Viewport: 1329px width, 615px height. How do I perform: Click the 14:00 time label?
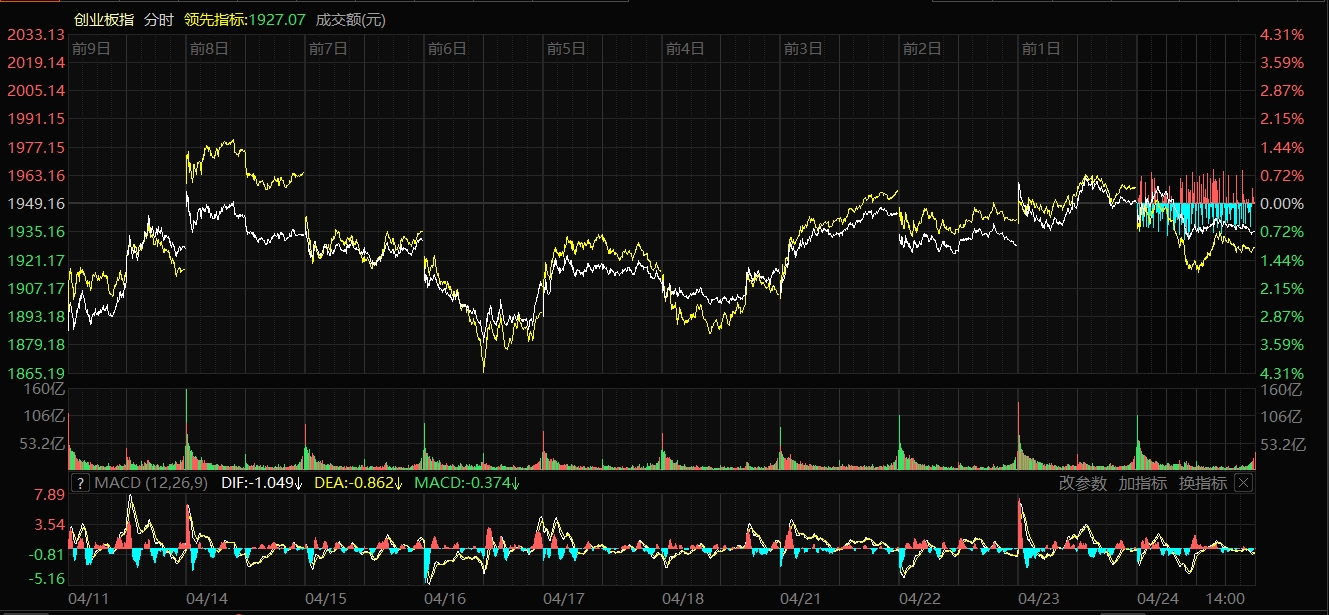pyautogui.click(x=1226, y=599)
